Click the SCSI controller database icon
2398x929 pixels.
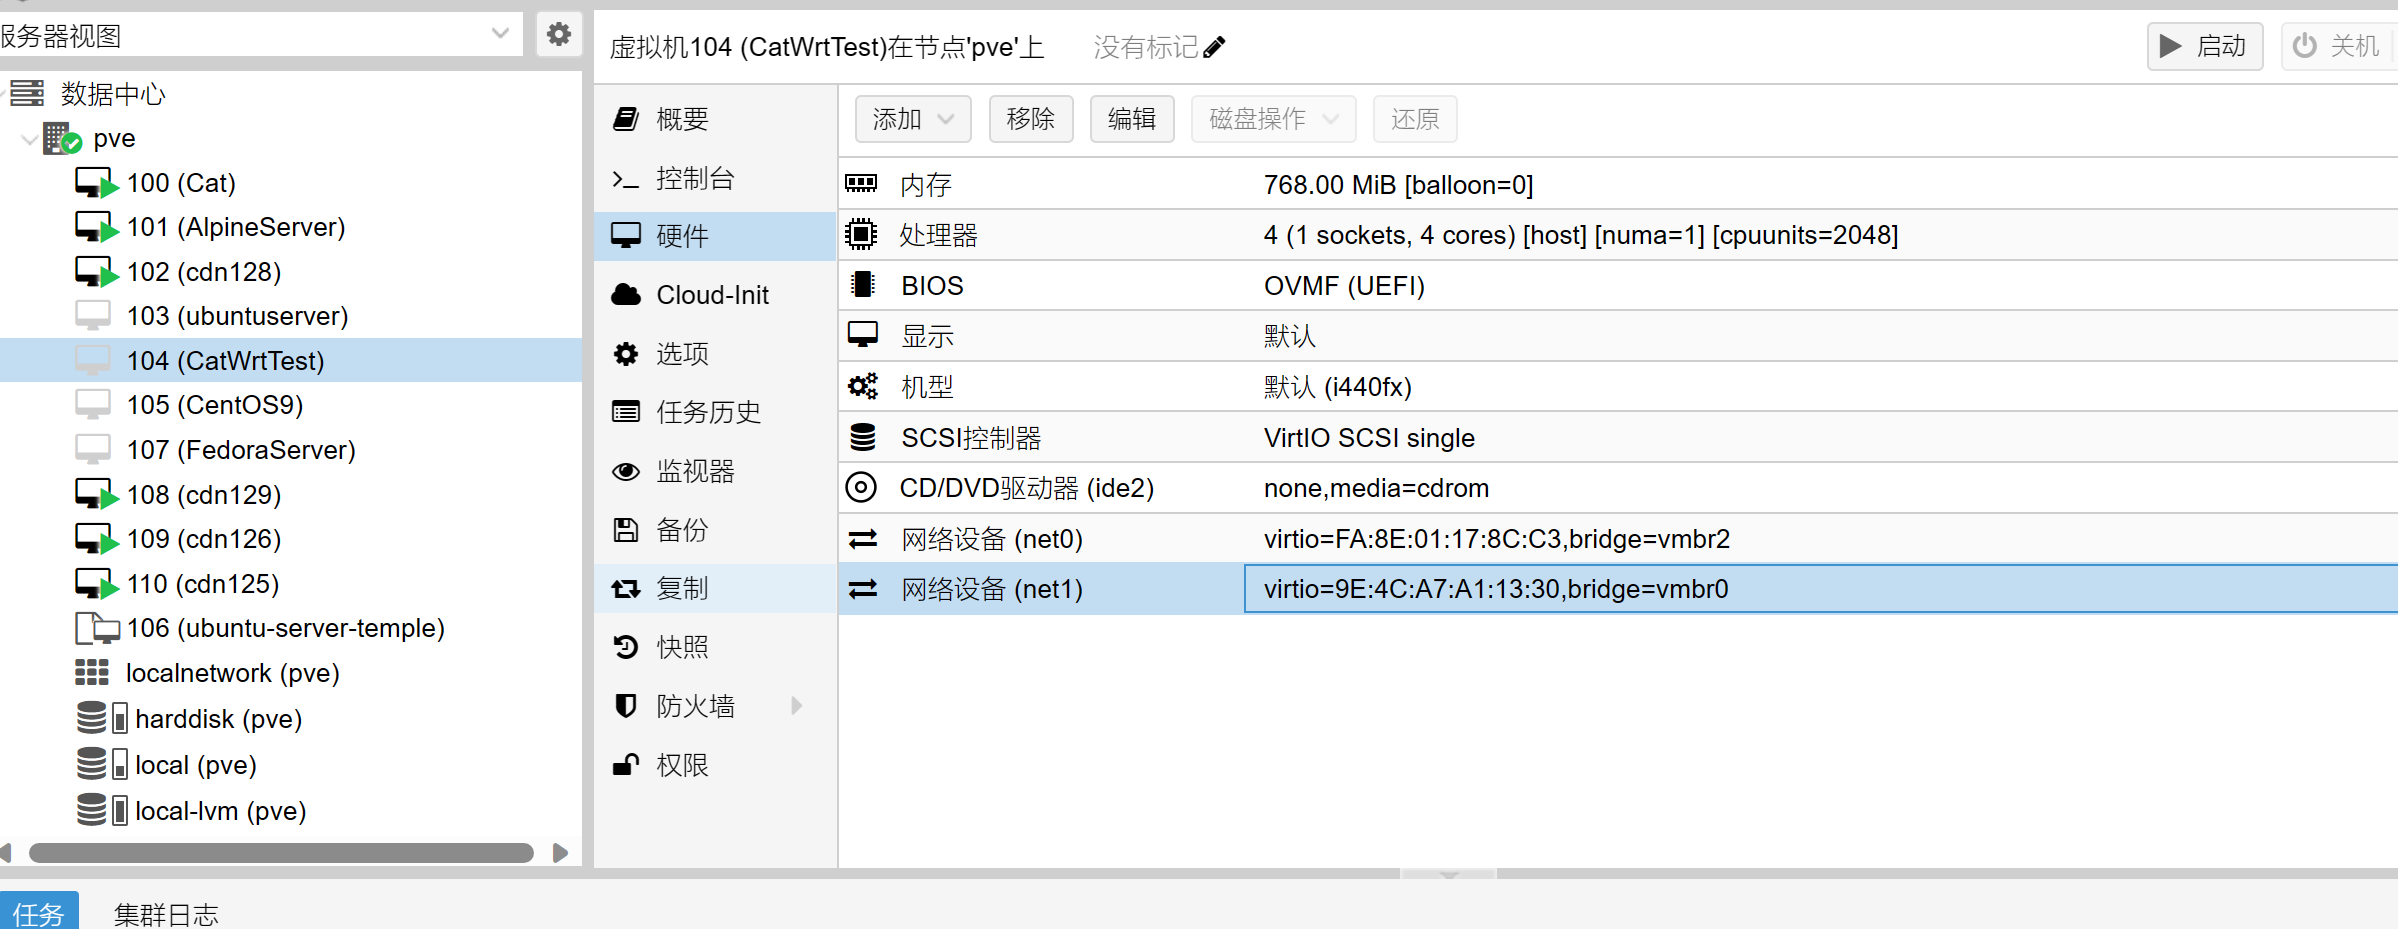(x=861, y=438)
